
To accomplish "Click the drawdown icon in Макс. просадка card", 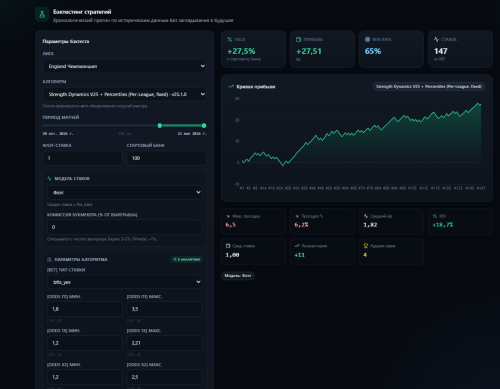I will (228, 216).
